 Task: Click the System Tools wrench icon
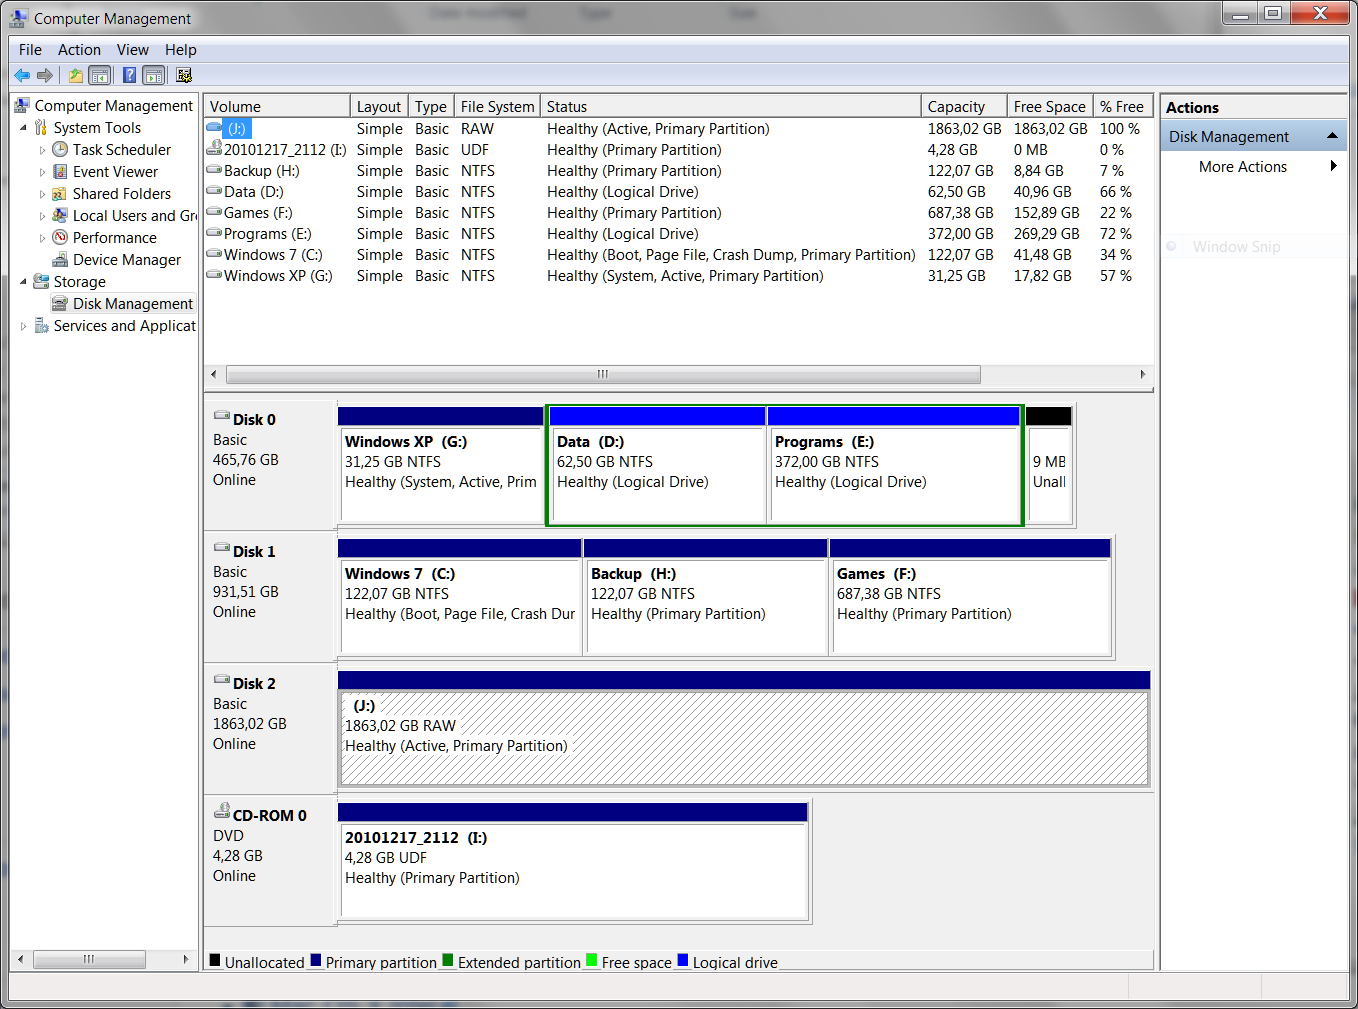[x=41, y=127]
